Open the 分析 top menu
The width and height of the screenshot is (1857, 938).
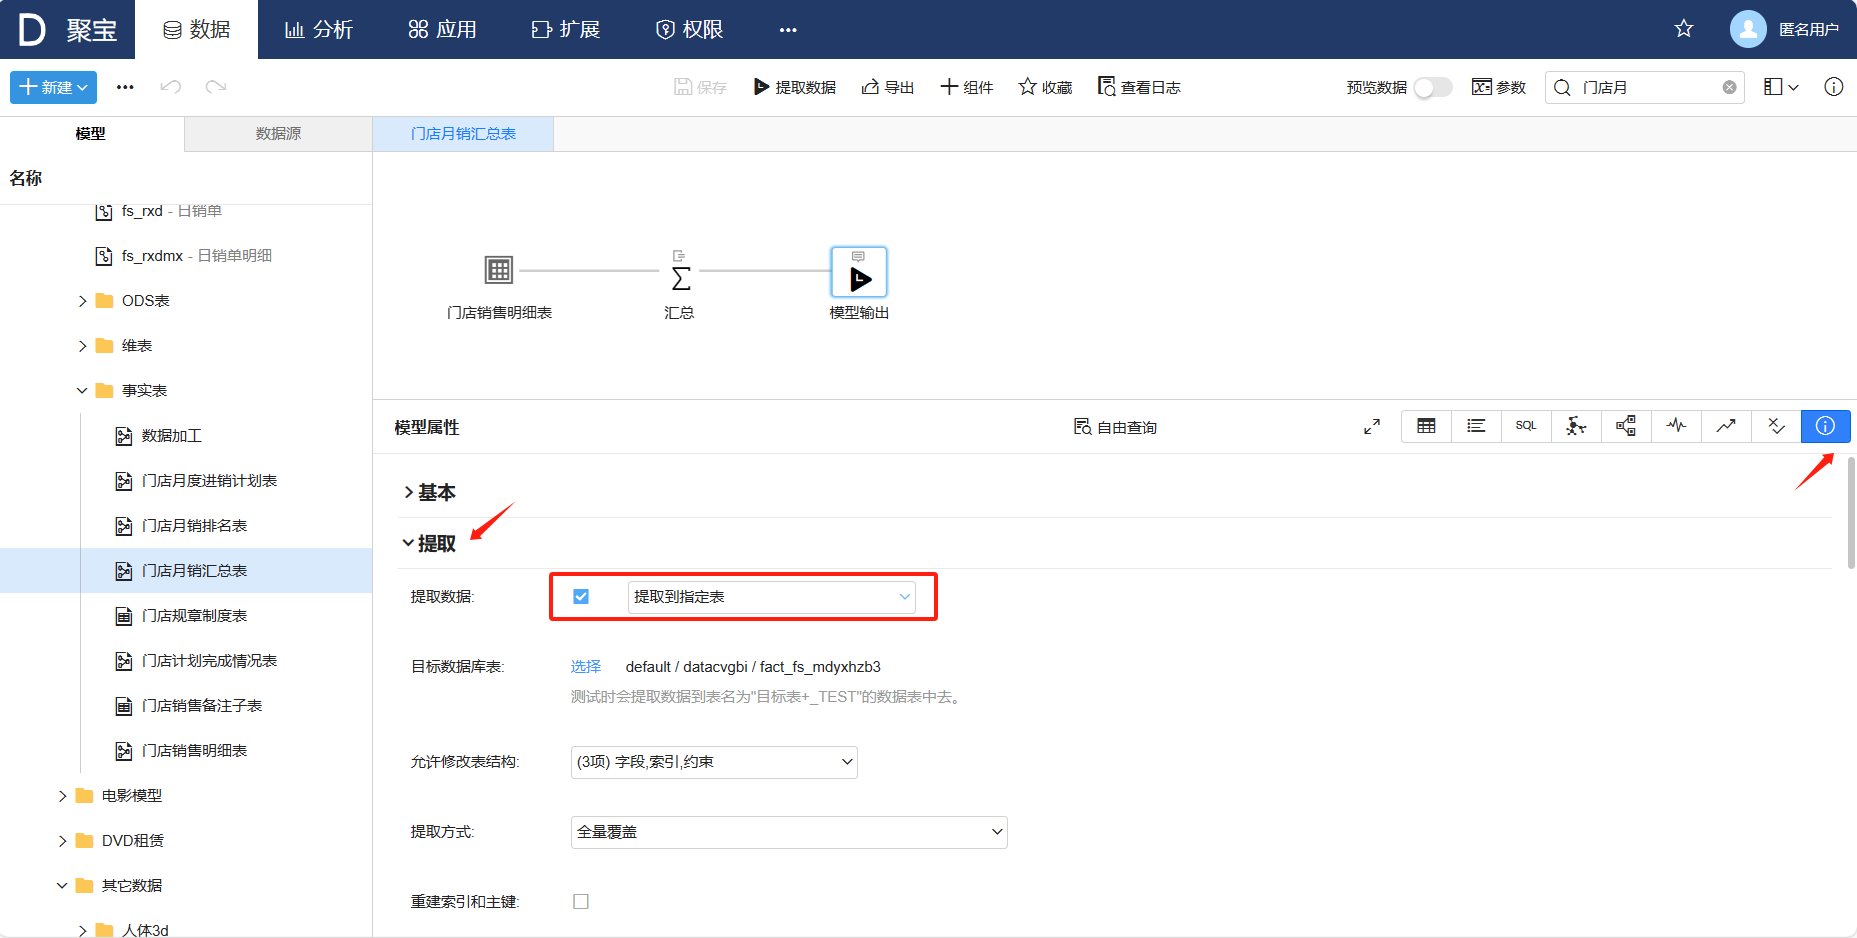(318, 29)
